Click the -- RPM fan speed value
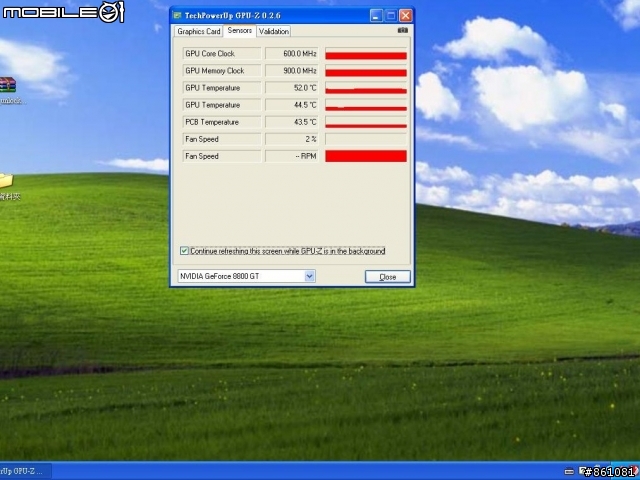This screenshot has height=480, width=640. point(291,156)
